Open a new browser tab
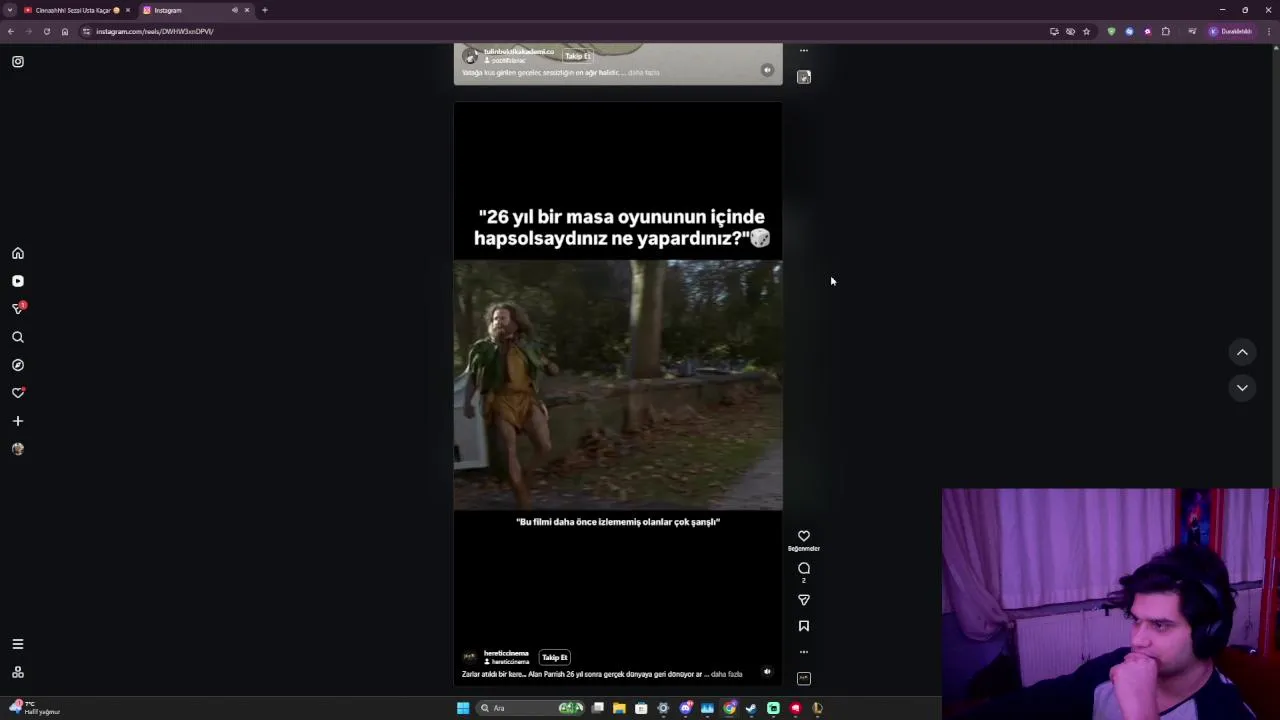1280x720 pixels. [265, 10]
